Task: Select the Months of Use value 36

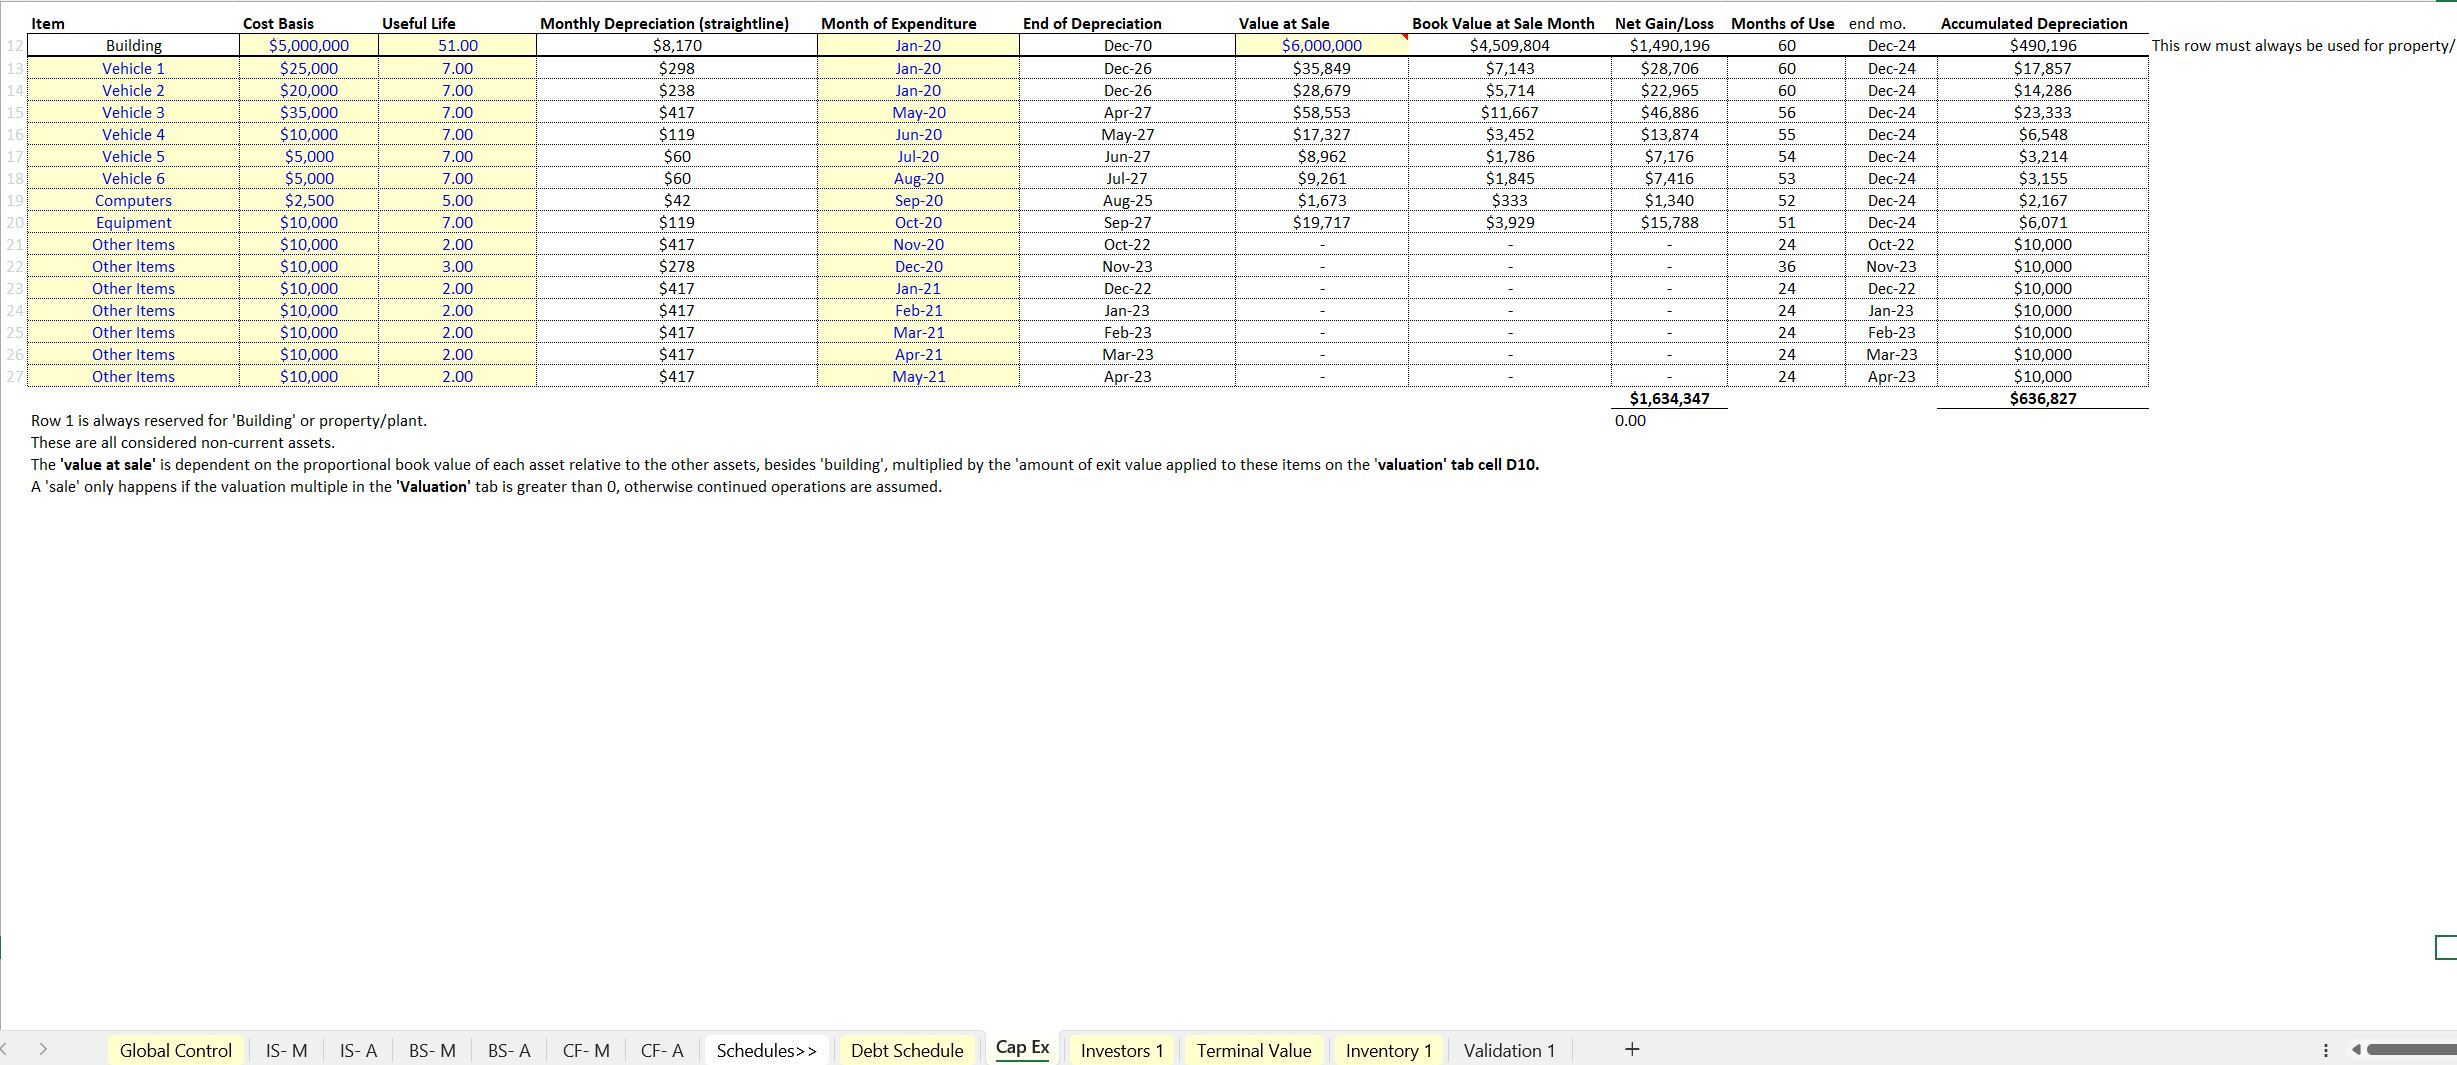Action: point(1786,267)
